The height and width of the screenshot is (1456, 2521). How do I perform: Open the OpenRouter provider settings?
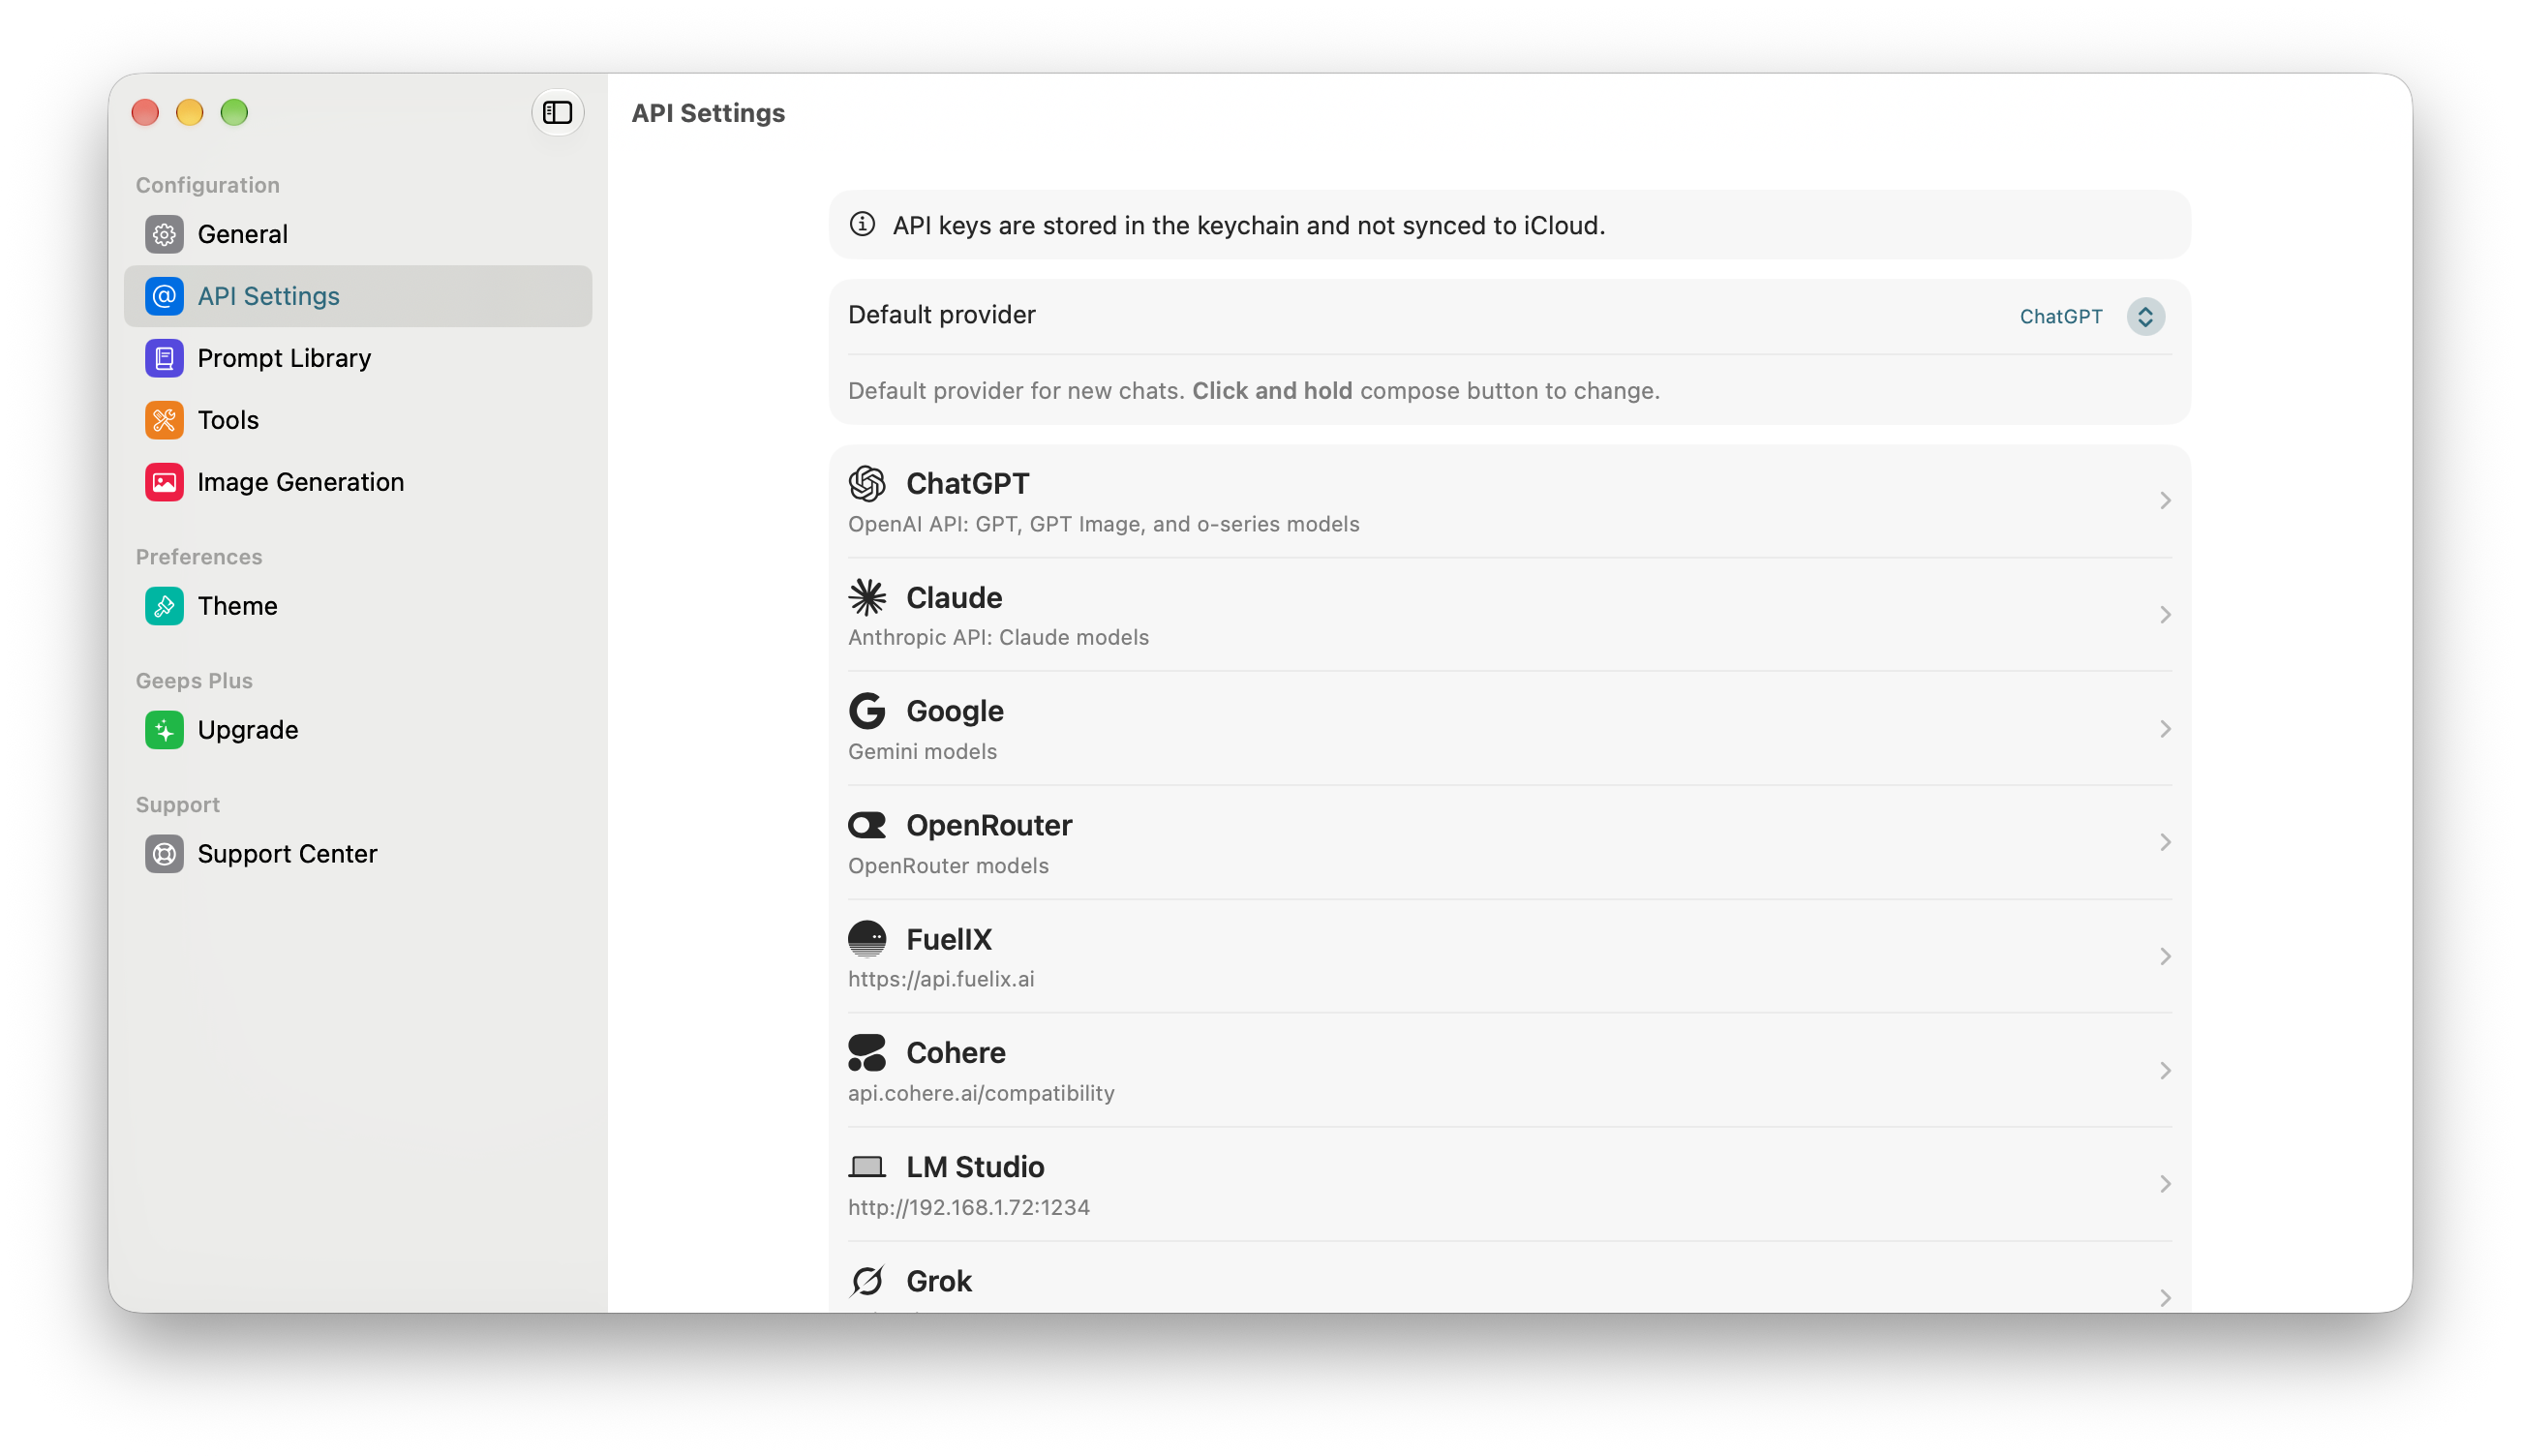pos(1510,843)
